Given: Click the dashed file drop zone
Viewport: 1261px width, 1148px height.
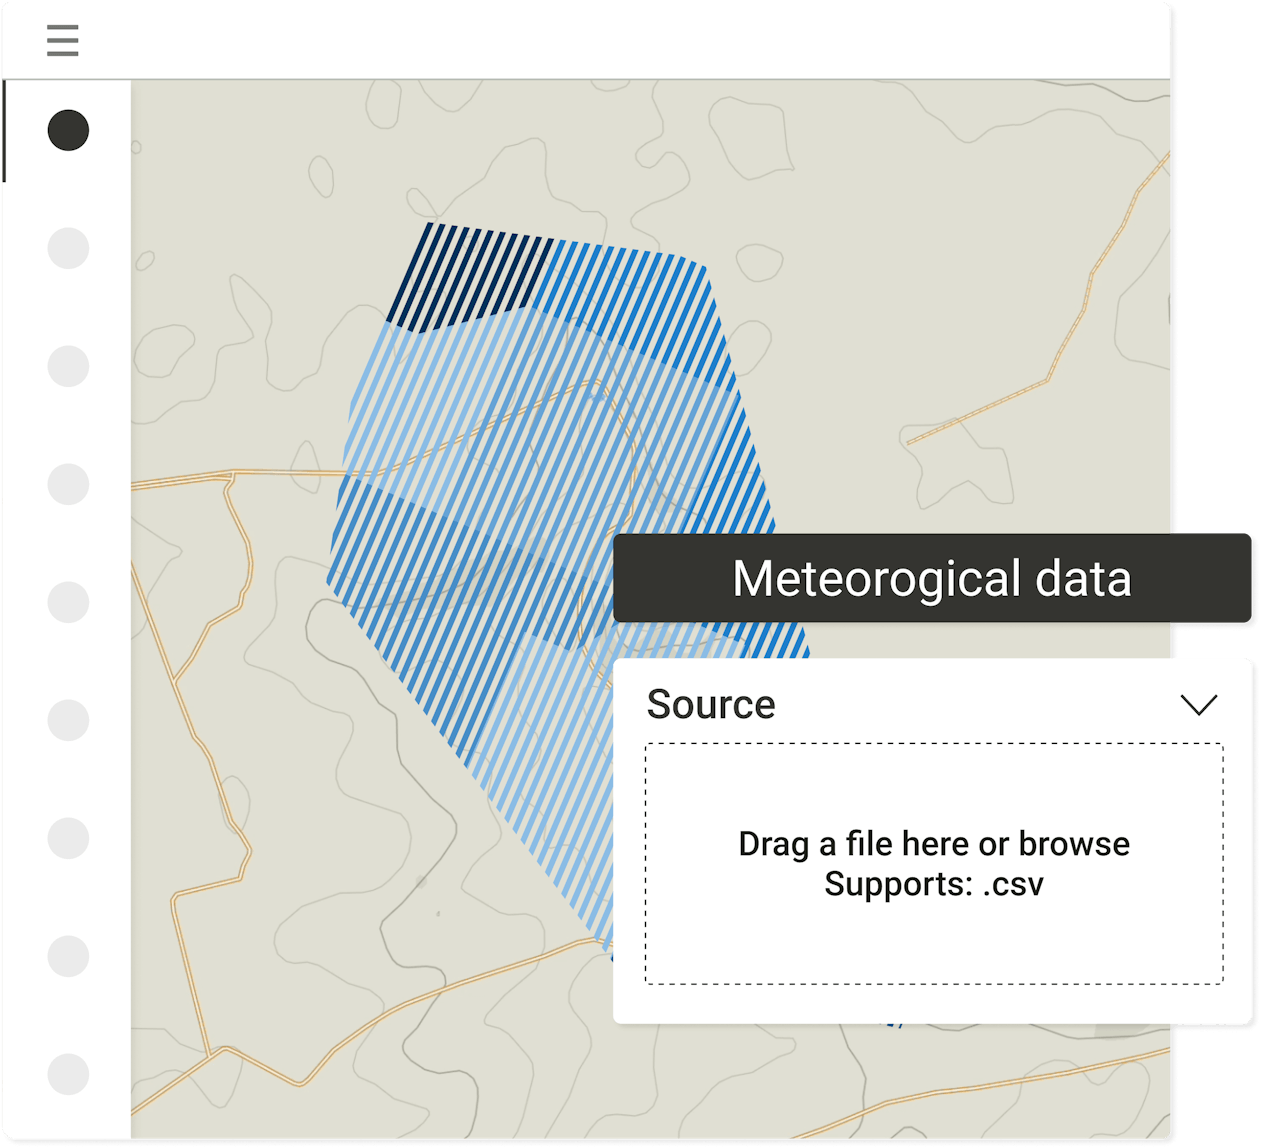Looking at the screenshot, I should pos(933,940).
